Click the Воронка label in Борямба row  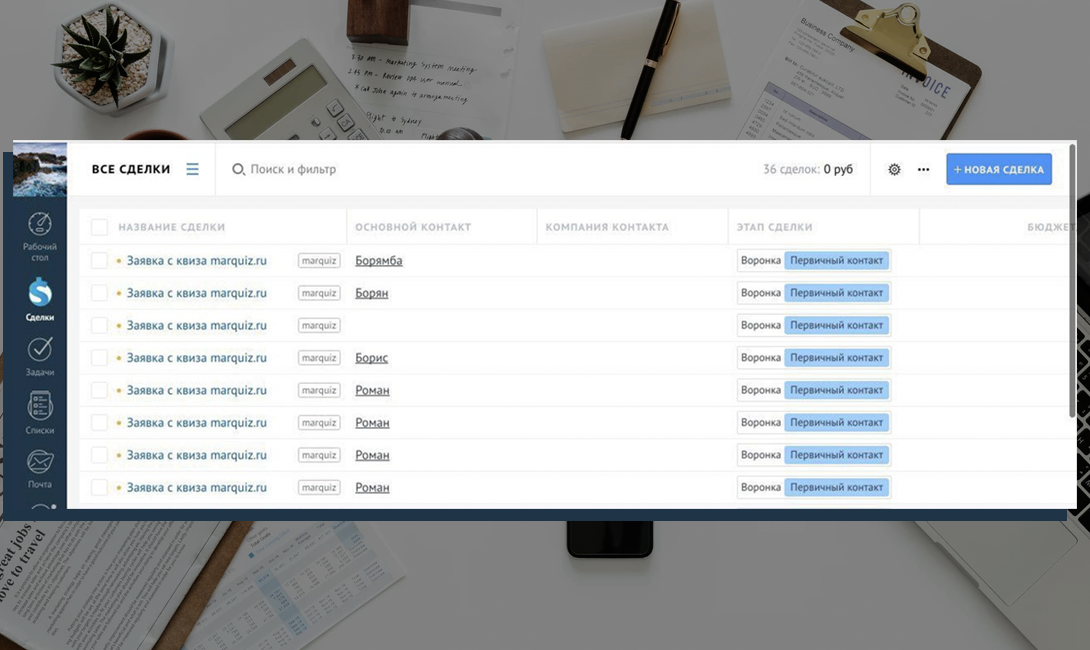[760, 261]
